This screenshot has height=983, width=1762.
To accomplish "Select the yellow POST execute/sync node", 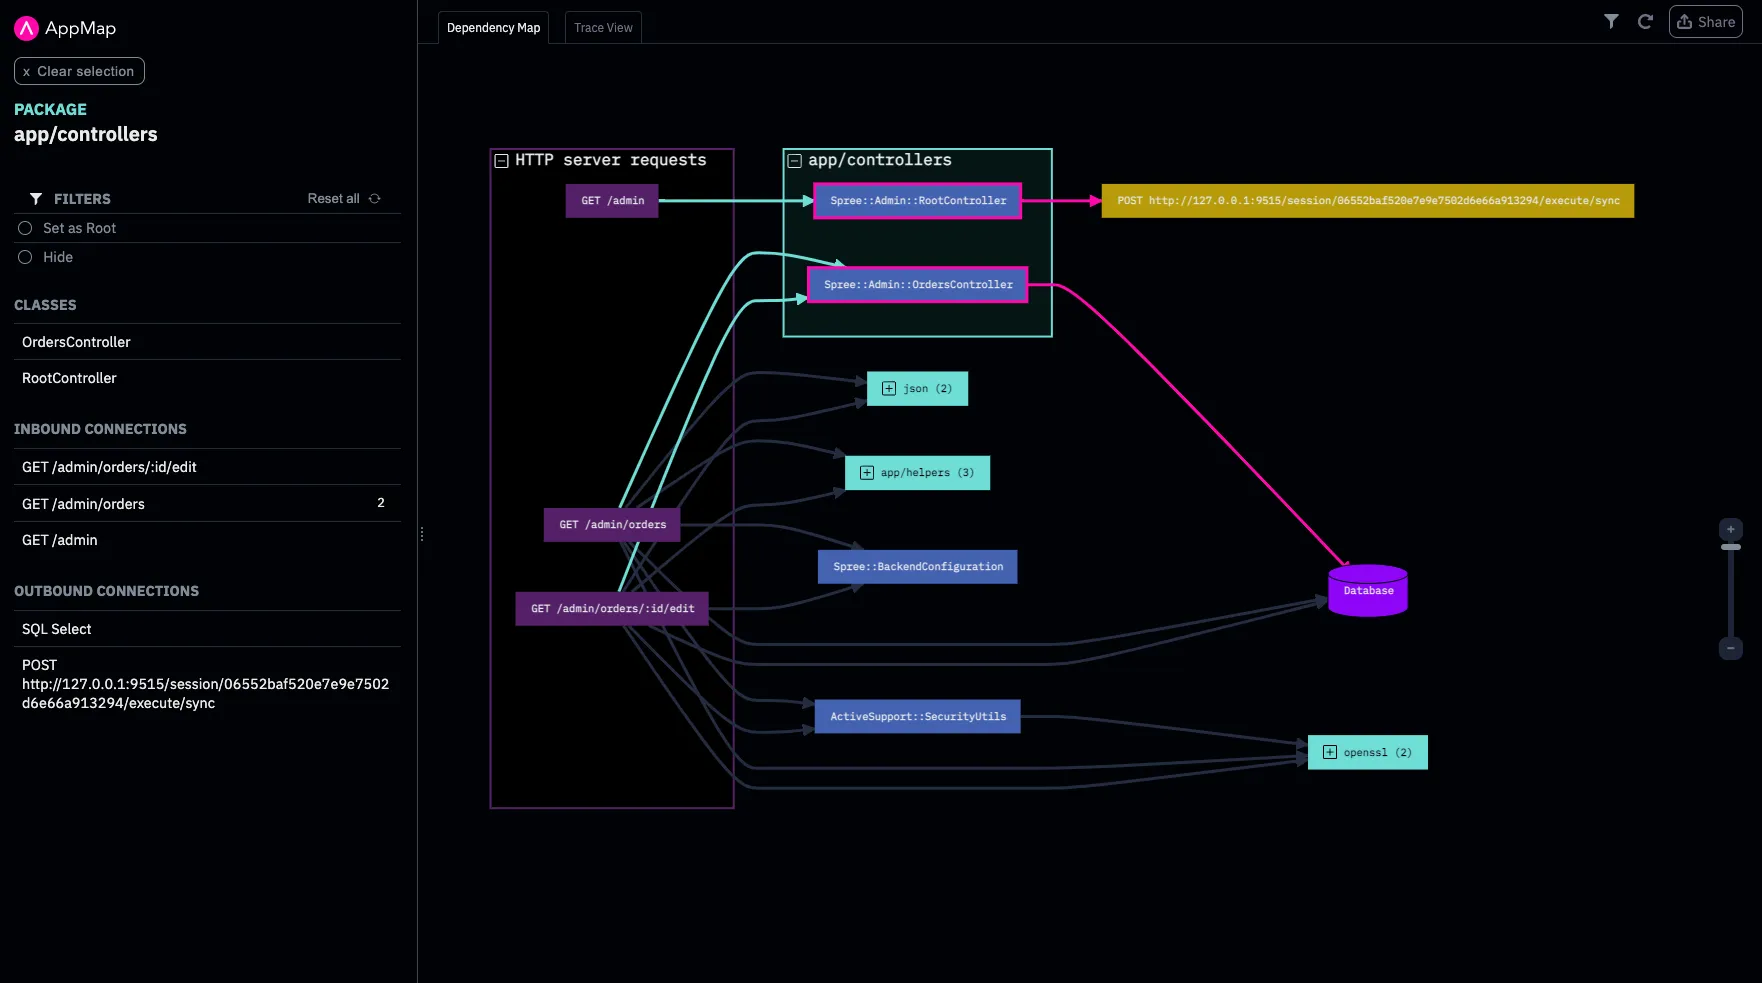I will pyautogui.click(x=1368, y=200).
